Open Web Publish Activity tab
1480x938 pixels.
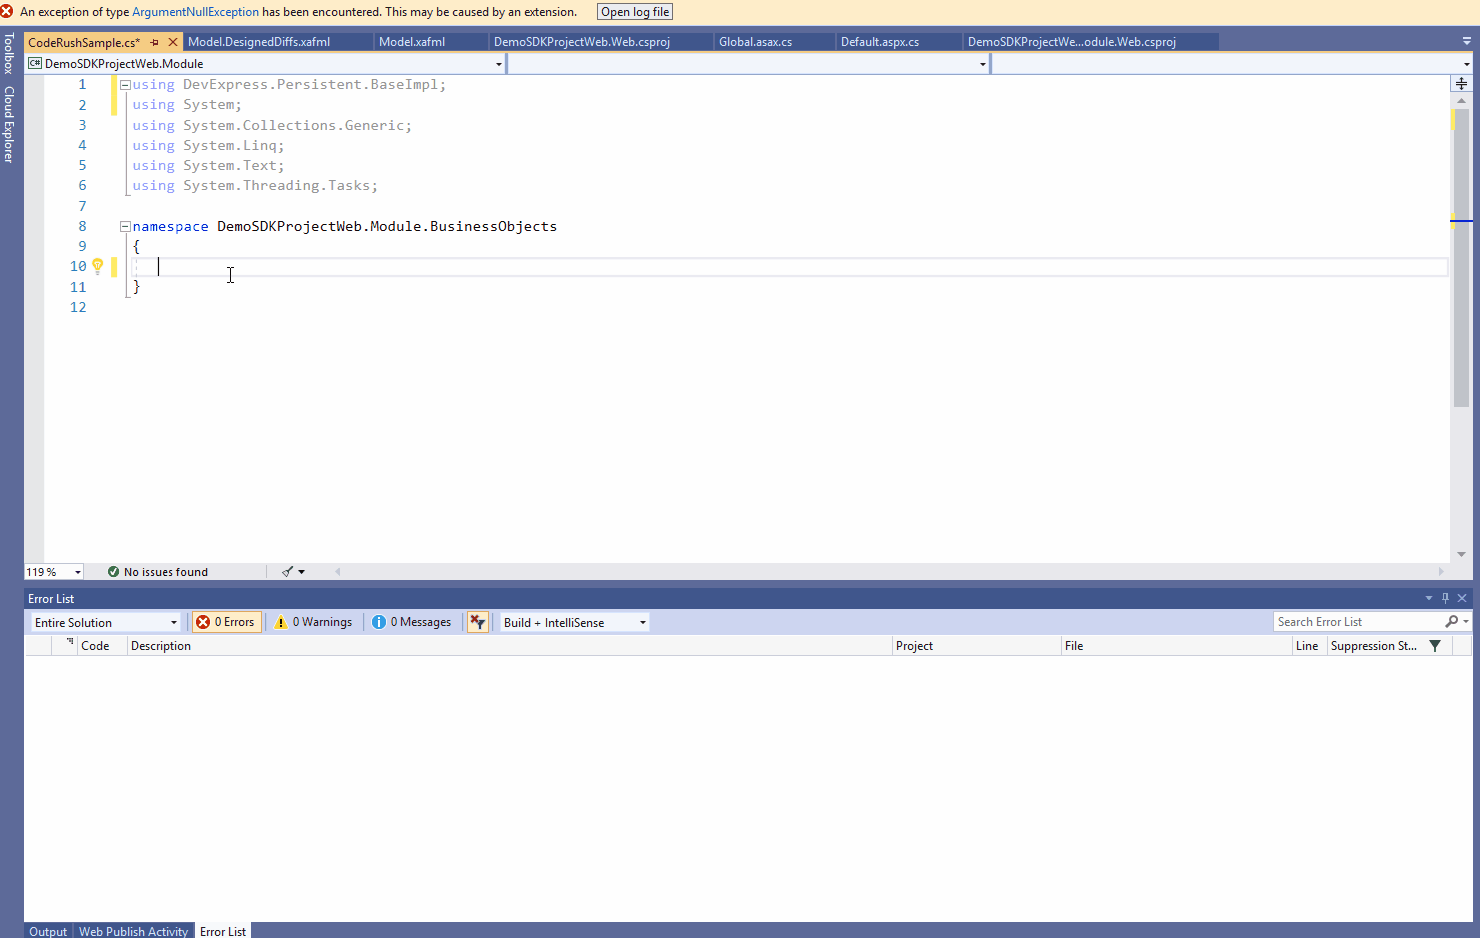click(x=133, y=931)
